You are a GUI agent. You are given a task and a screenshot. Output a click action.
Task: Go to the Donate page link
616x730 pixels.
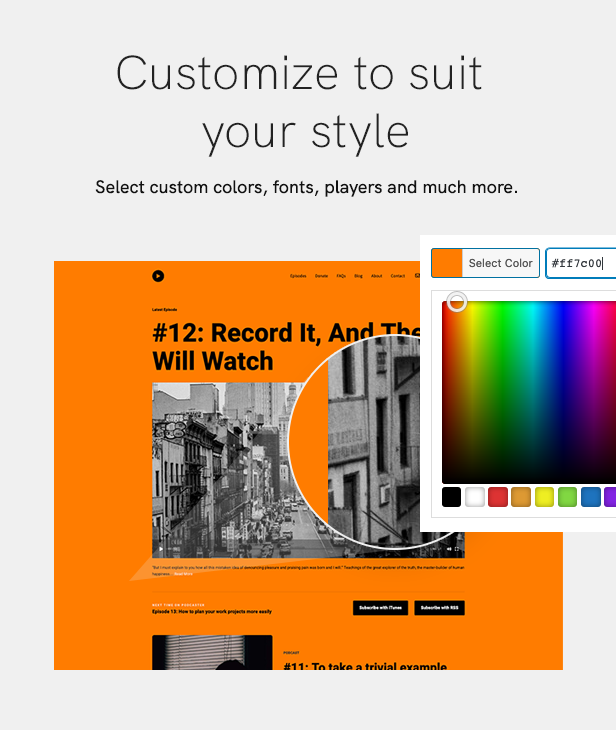coord(321,276)
